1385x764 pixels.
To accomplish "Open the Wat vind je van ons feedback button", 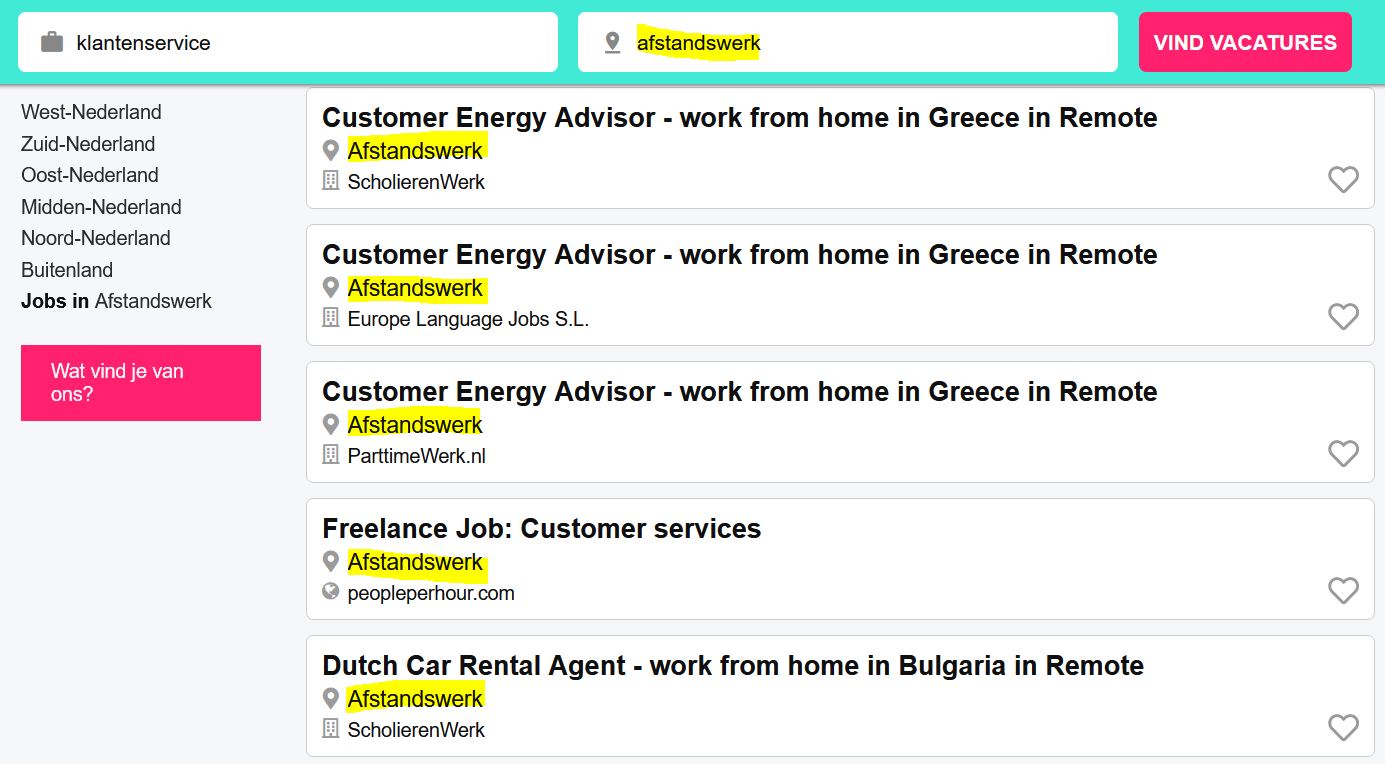I will (141, 383).
